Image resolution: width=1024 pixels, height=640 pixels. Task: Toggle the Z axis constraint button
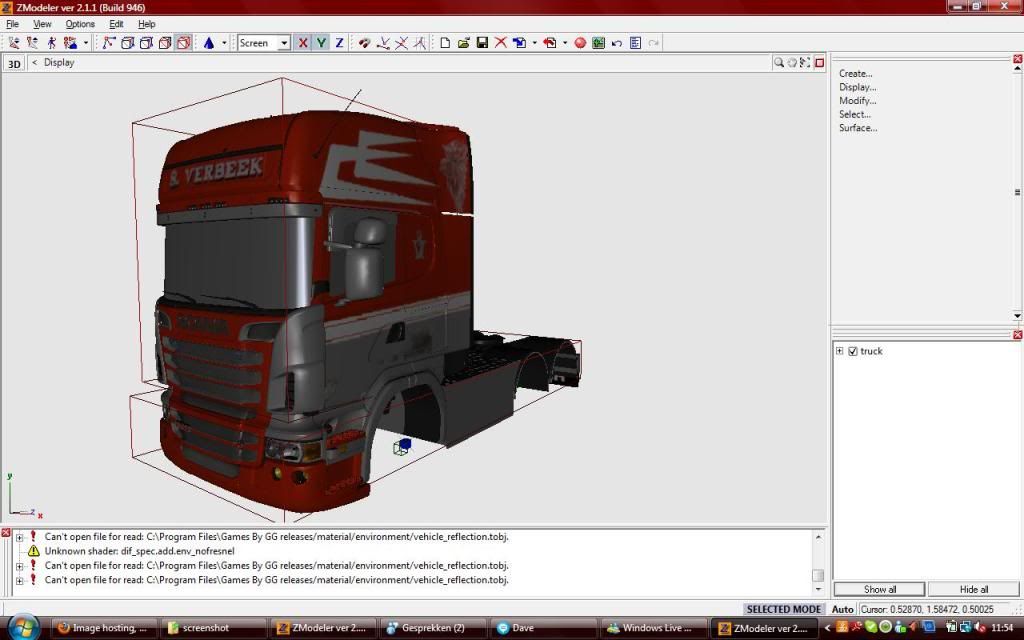point(340,43)
